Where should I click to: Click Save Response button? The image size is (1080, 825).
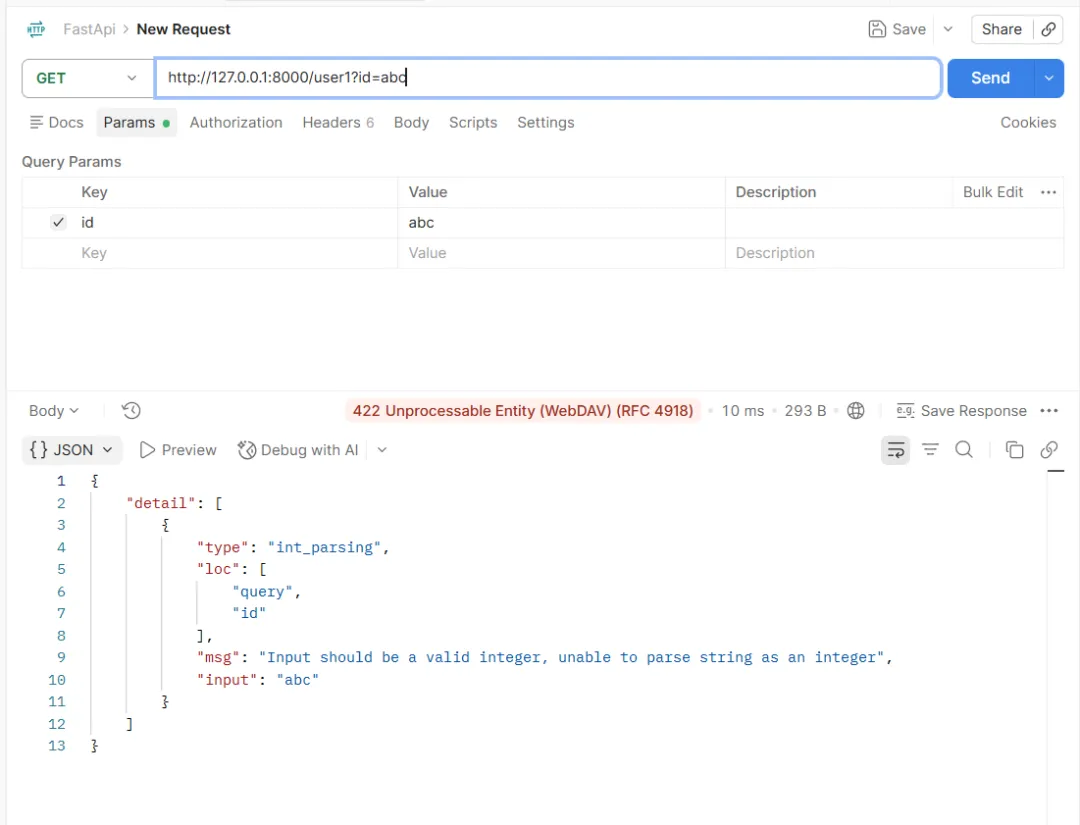962,410
